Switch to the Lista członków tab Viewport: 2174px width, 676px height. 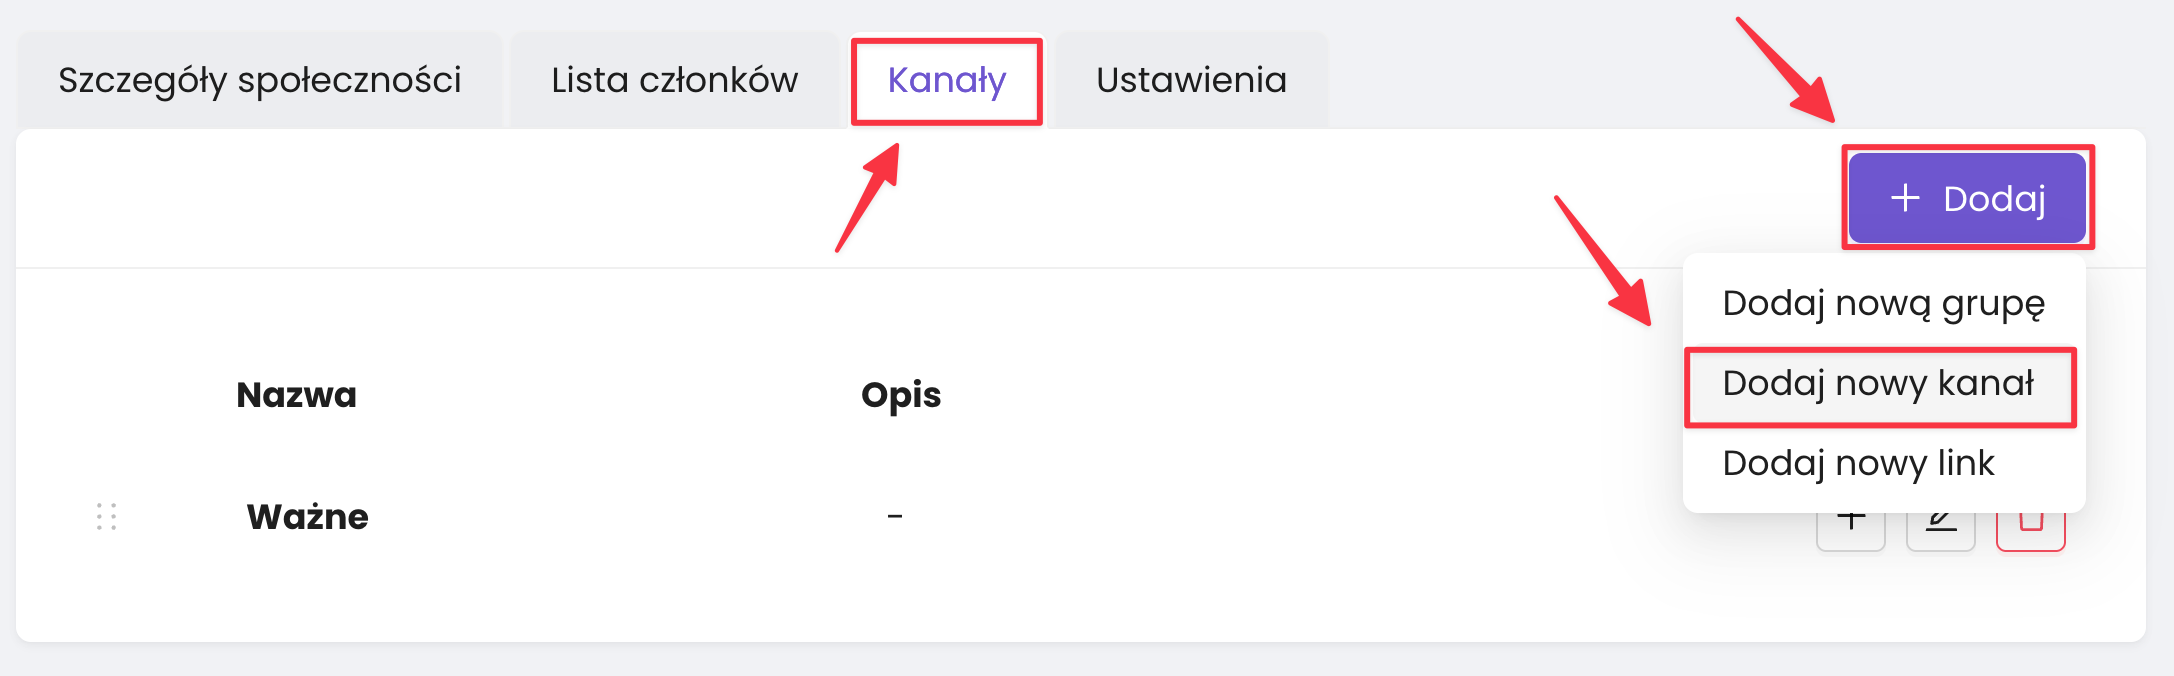click(674, 80)
